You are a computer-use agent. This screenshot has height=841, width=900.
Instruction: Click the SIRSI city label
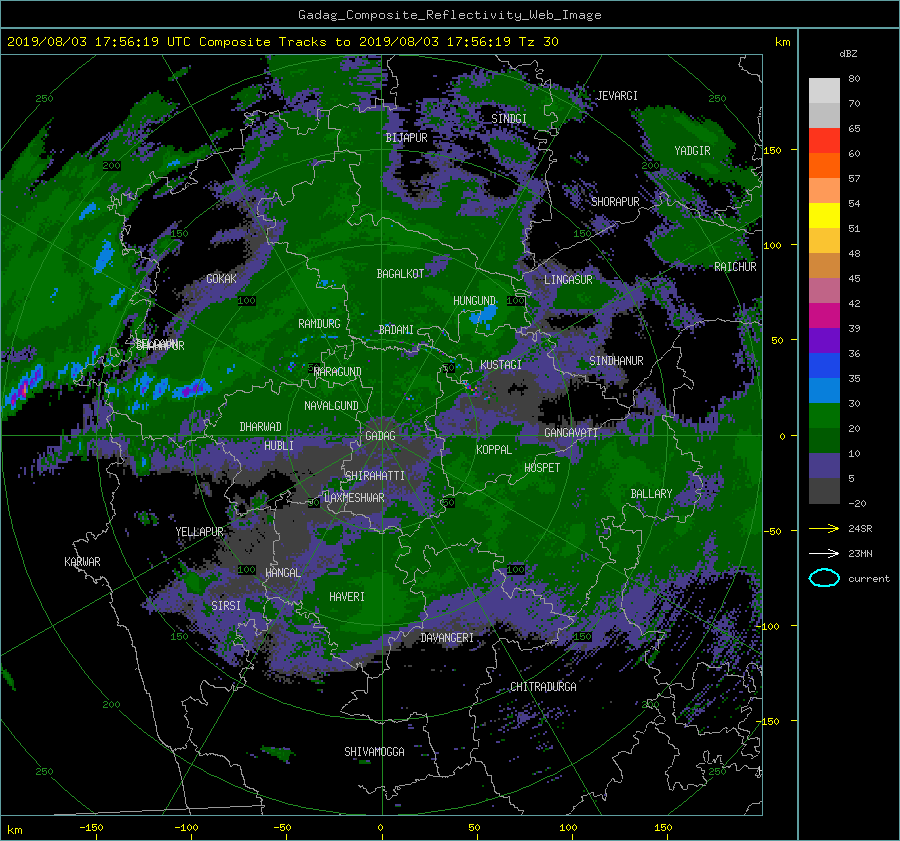(226, 606)
